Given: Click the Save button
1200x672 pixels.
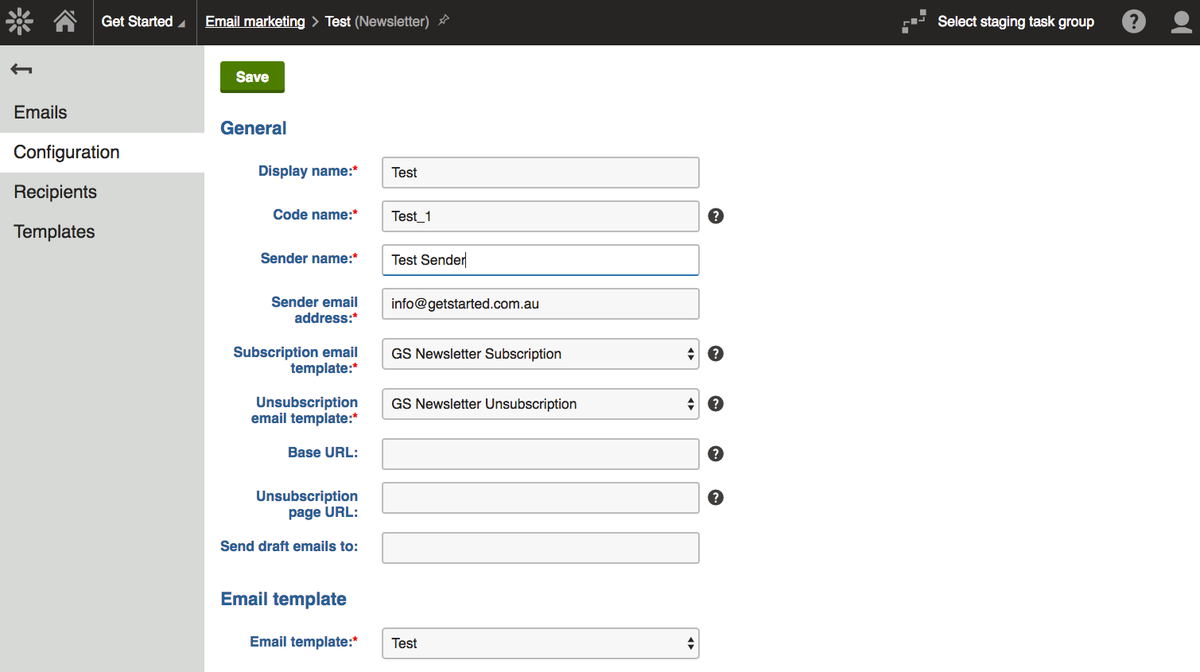Looking at the screenshot, I should click(251, 76).
